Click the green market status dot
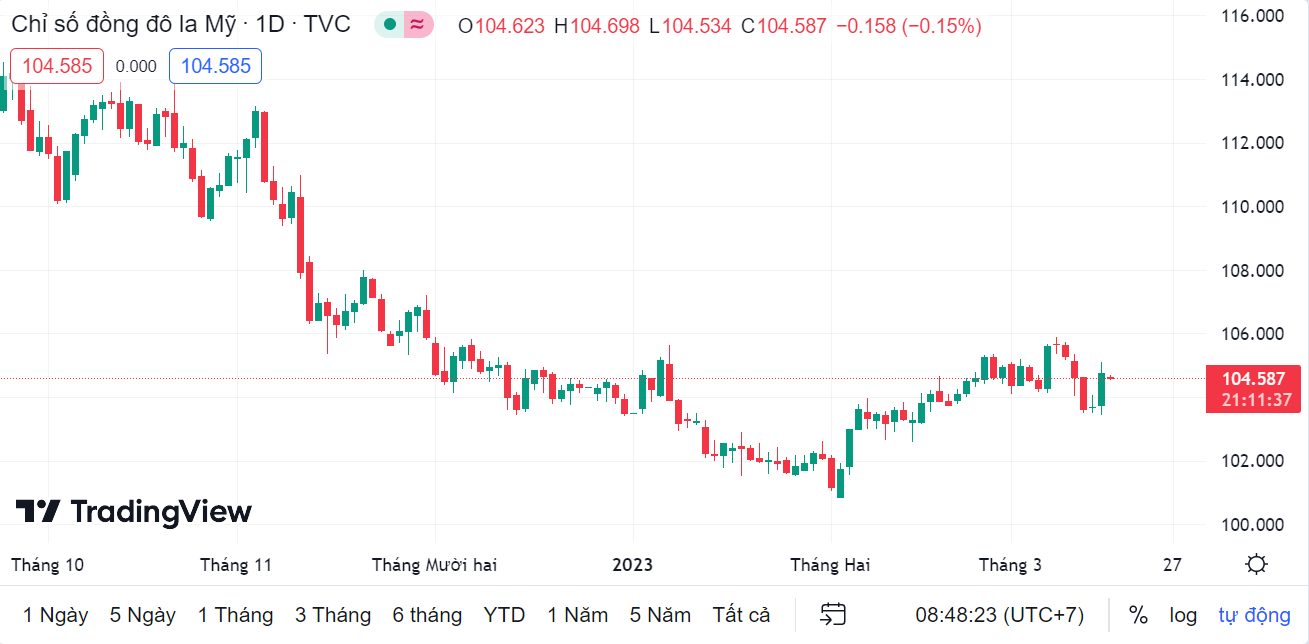The image size is (1309, 644). coord(389,25)
